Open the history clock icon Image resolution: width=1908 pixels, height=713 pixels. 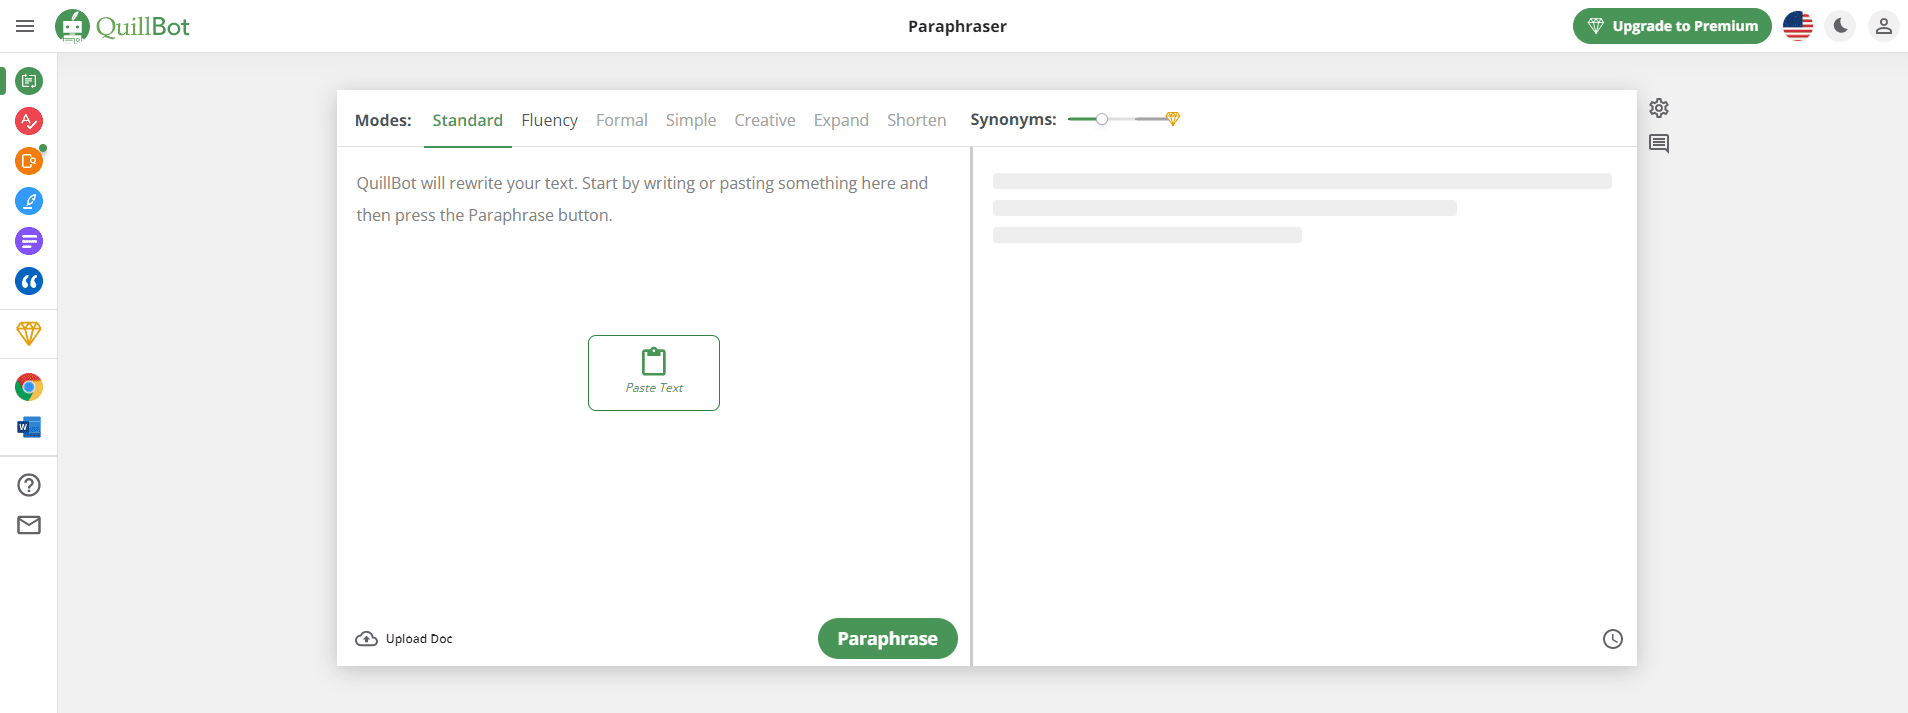pos(1613,639)
